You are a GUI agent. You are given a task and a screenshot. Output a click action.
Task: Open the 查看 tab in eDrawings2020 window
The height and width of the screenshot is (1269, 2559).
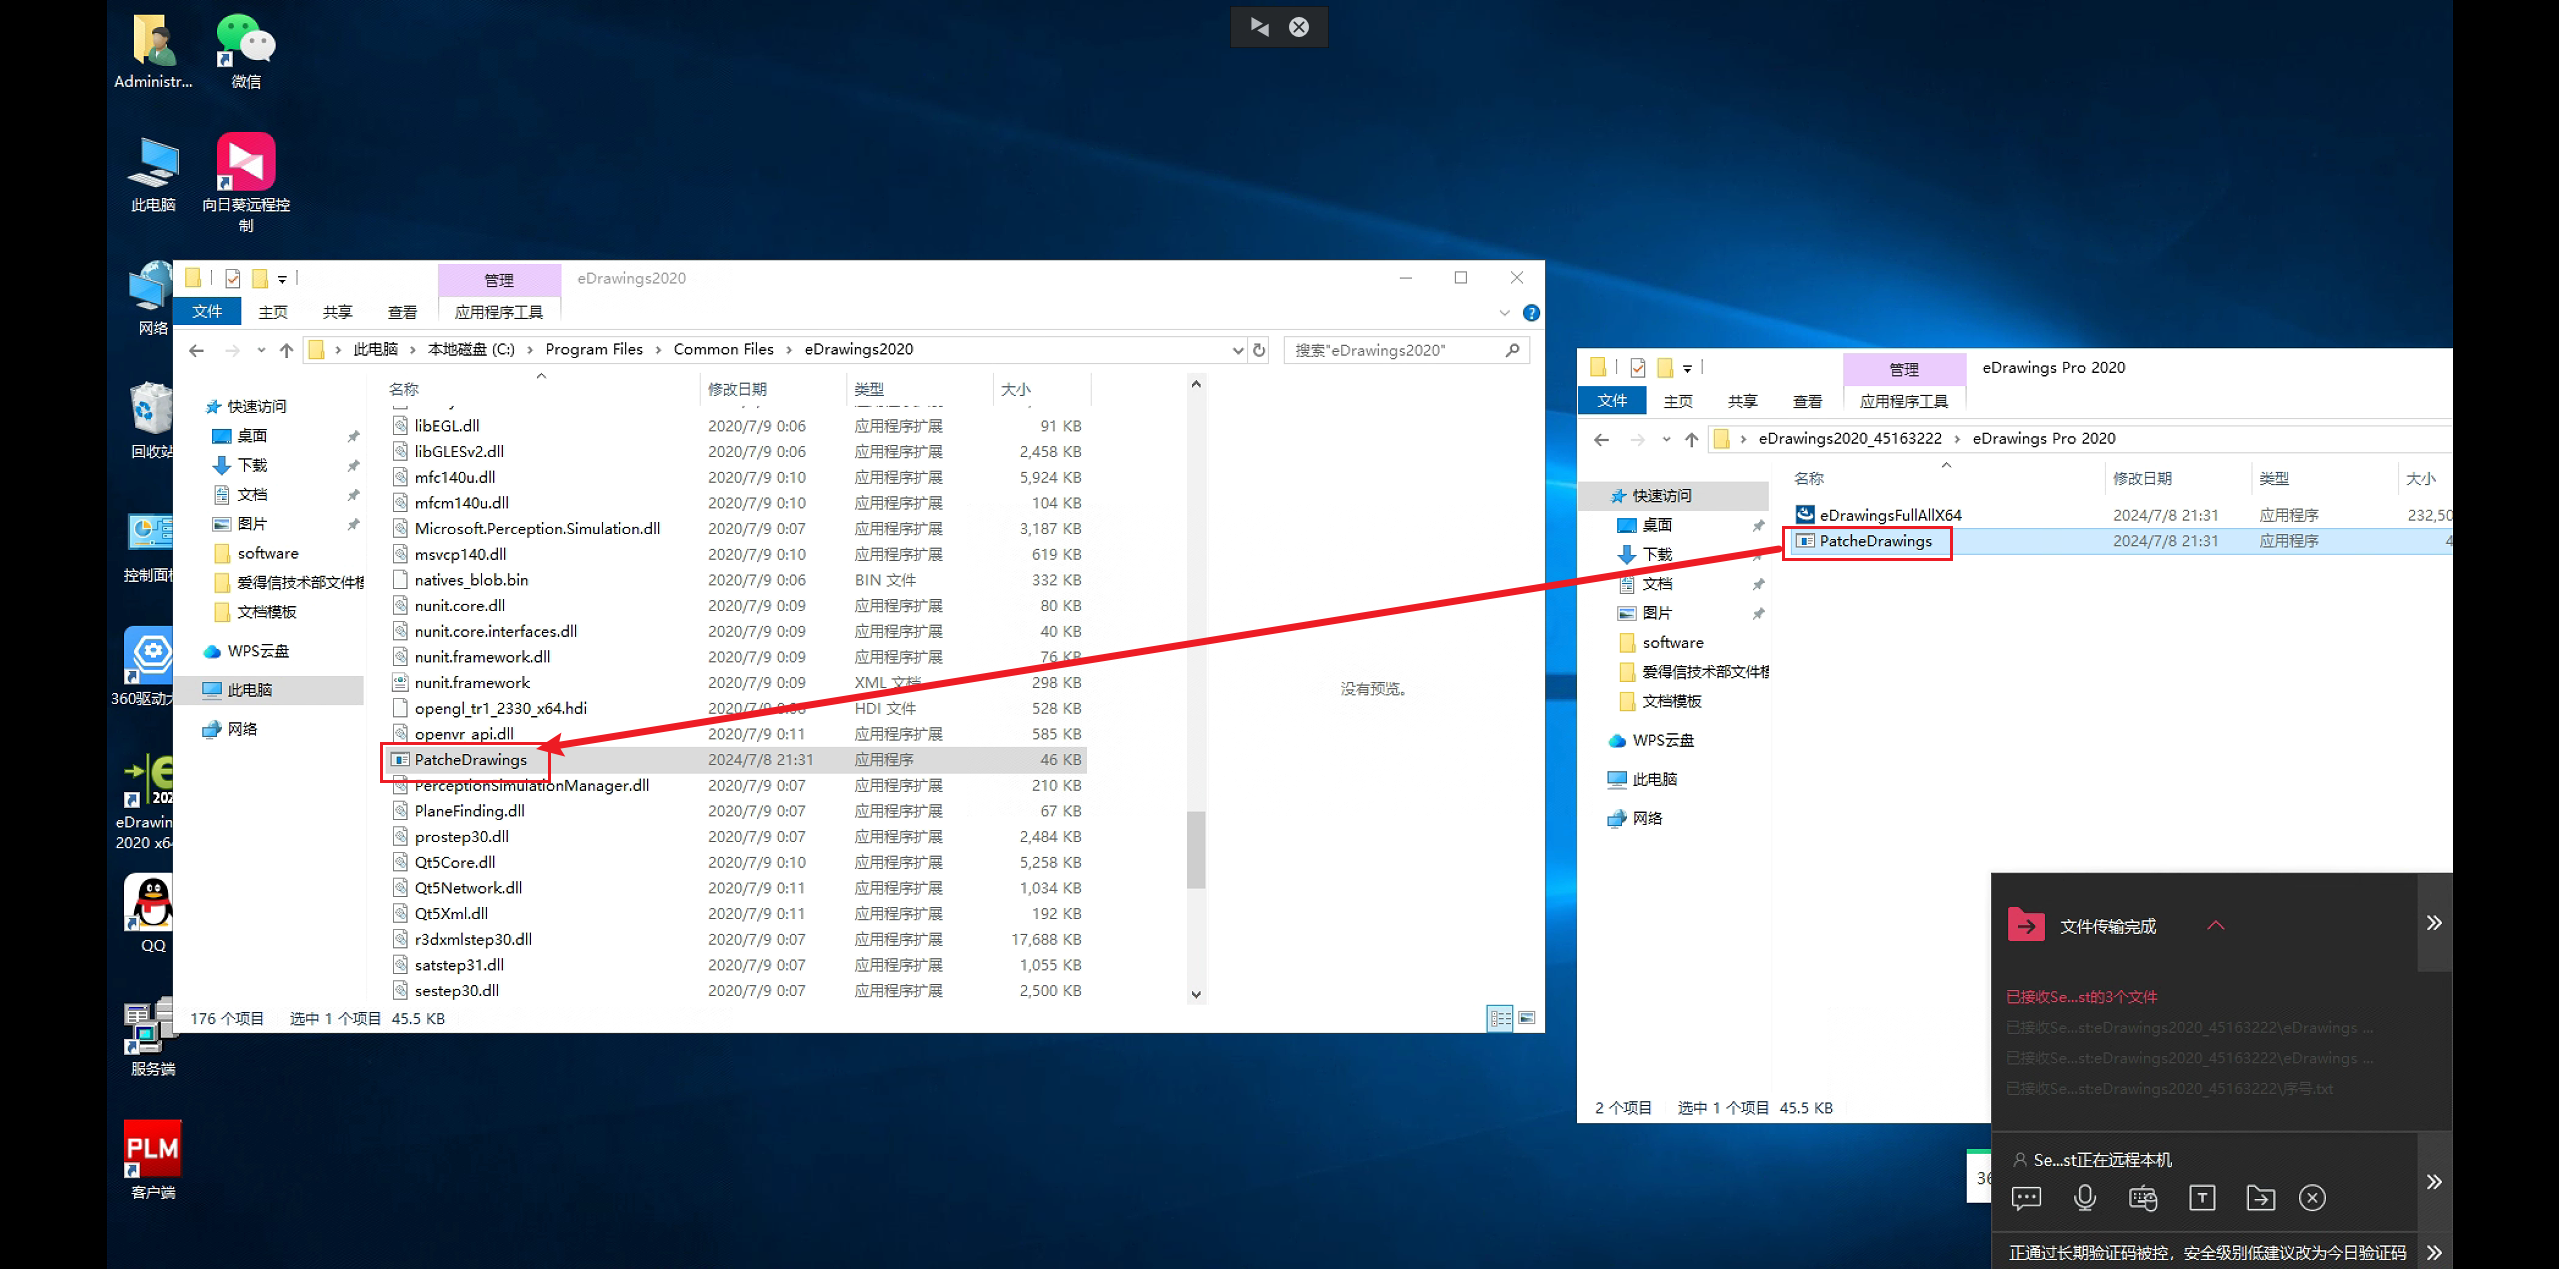[402, 312]
